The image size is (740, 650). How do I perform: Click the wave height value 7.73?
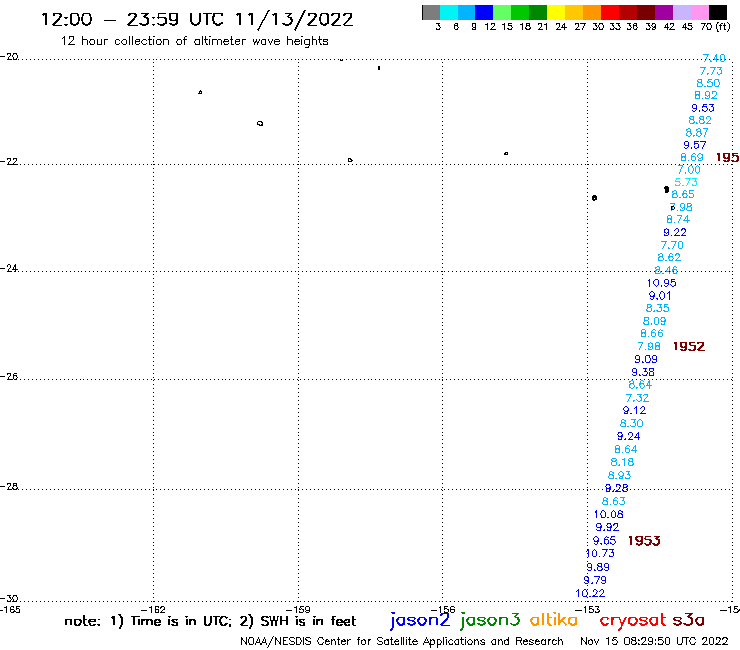(x=711, y=71)
